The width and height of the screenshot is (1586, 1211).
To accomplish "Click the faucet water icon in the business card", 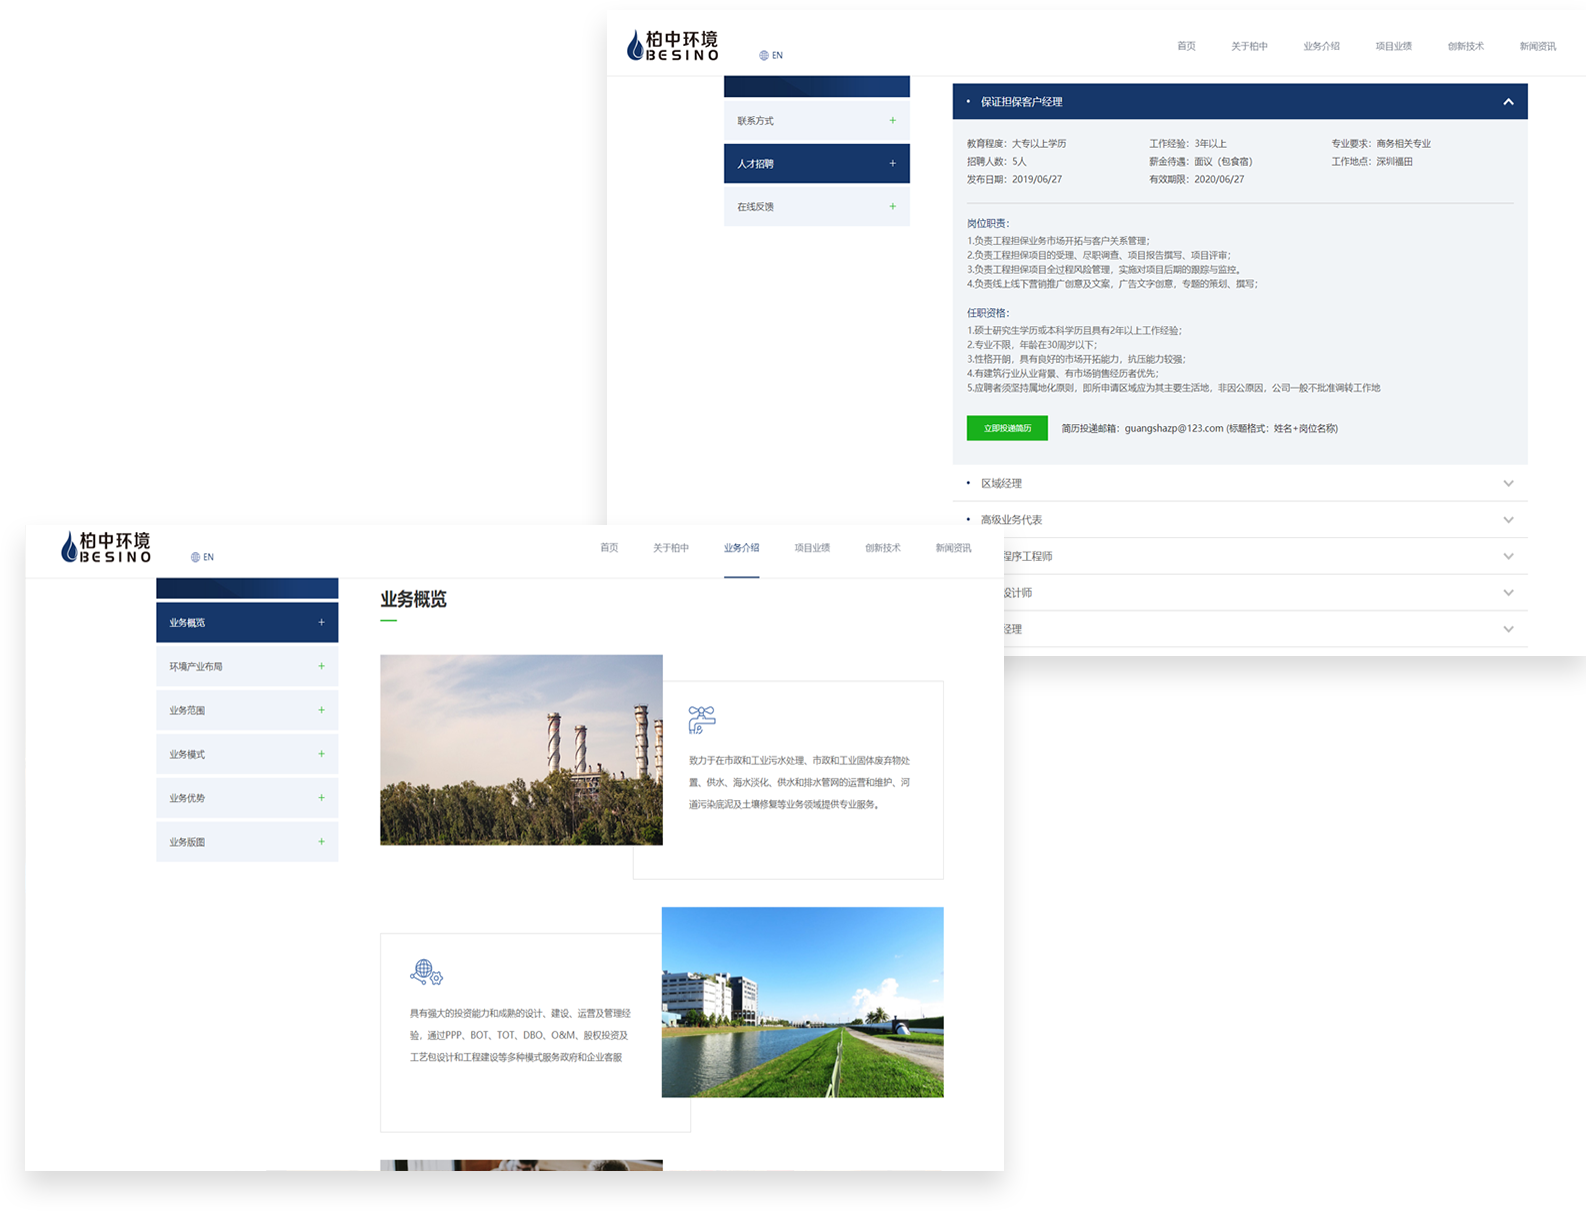I will (702, 719).
